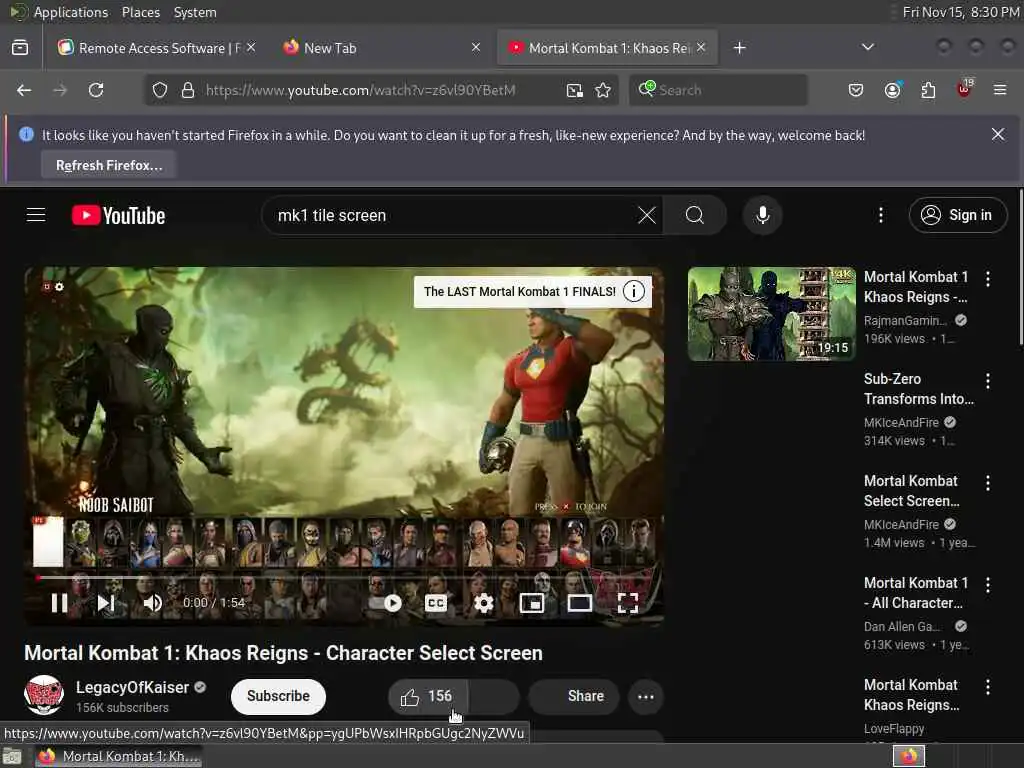Like the video with thumbs up
This screenshot has width=1024, height=768.
[x=427, y=697]
